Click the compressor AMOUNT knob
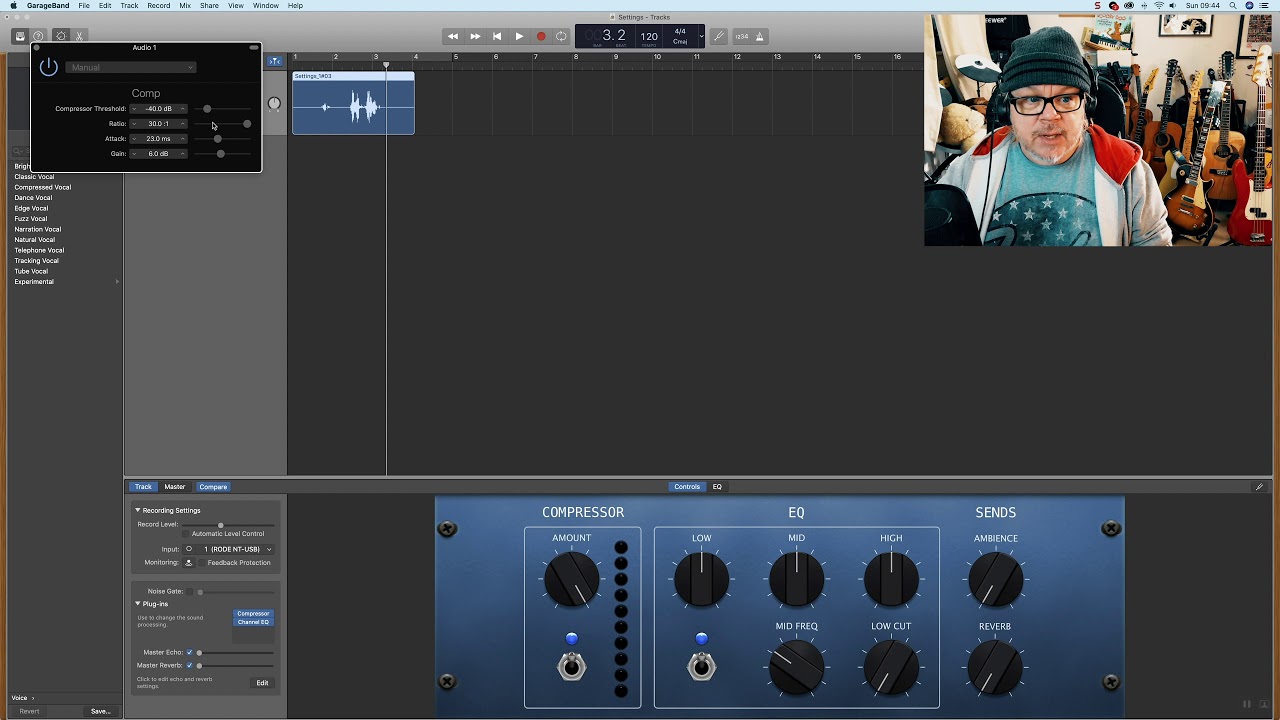The width and height of the screenshot is (1280, 720). (572, 579)
